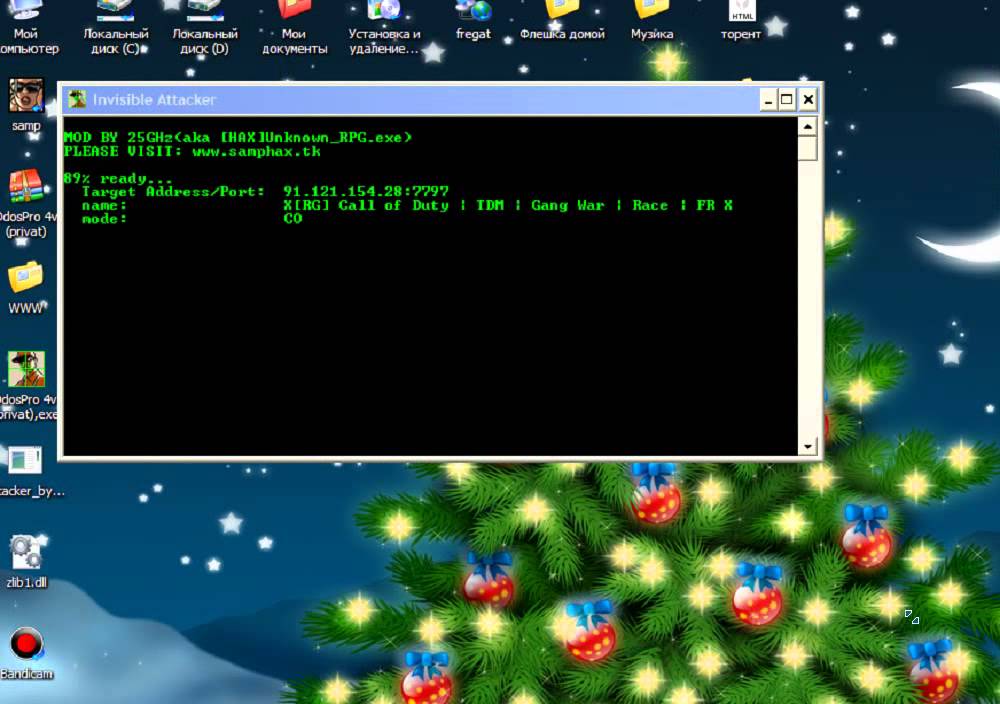1000x704 pixels.
Task: Click the 'Target Address/Port:' label
Action: point(173,191)
